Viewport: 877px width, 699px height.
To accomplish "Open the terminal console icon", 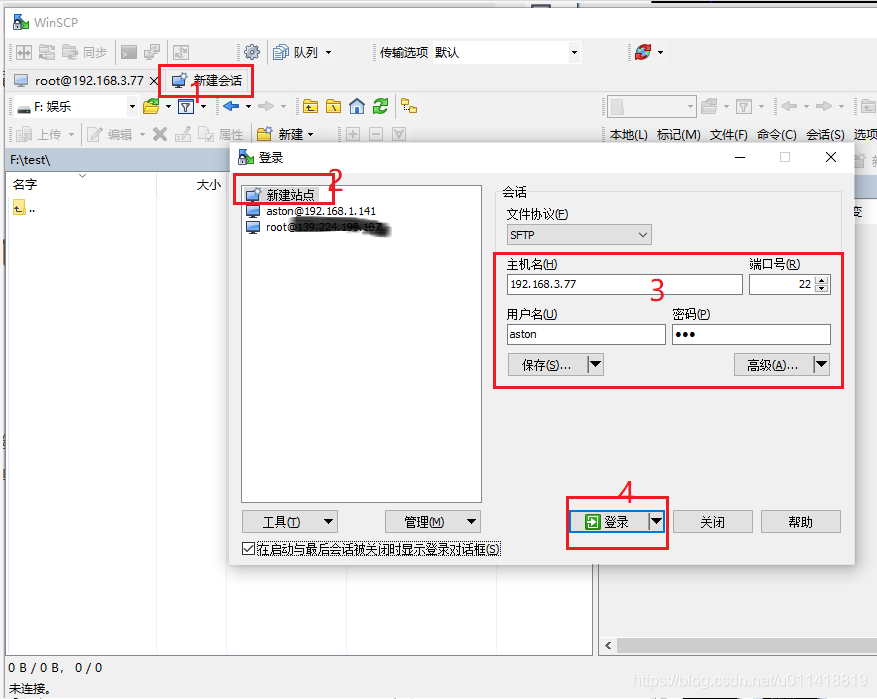I will point(129,53).
